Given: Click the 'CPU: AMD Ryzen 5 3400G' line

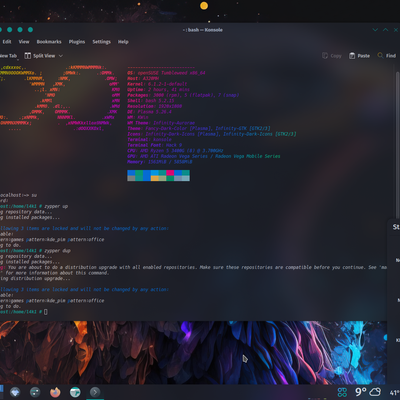Looking at the screenshot, I should coord(175,151).
